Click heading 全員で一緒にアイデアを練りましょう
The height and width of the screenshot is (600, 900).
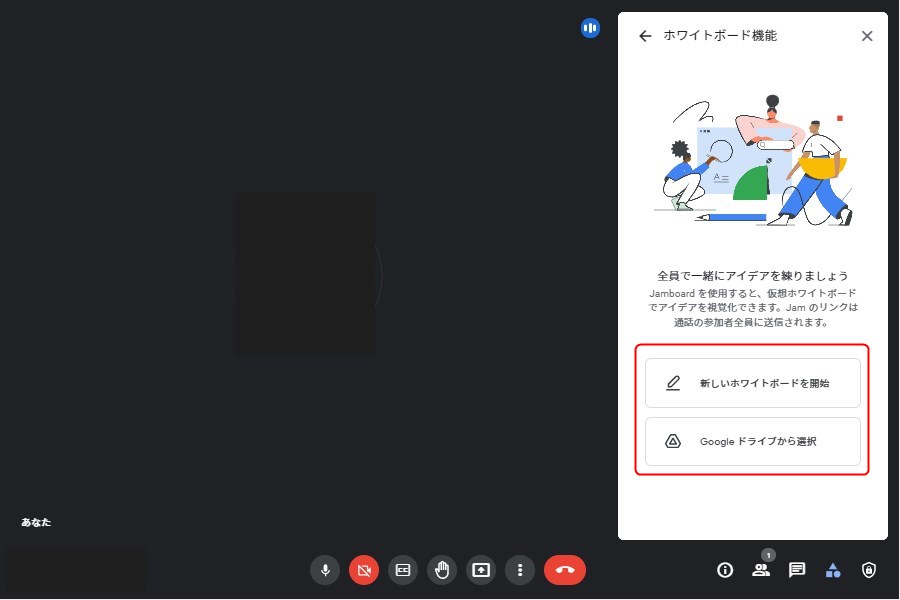click(752, 276)
